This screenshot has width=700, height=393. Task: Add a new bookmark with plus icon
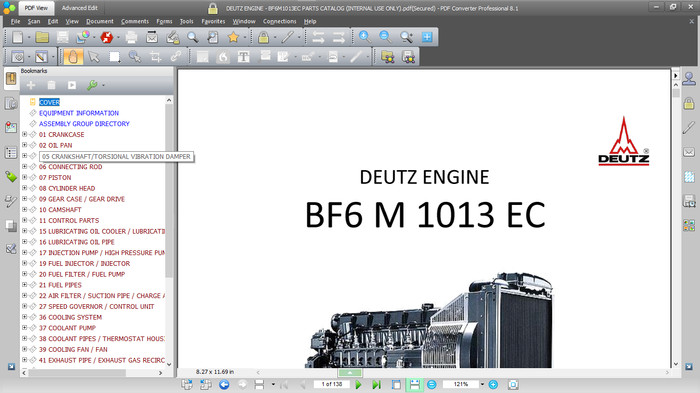click(x=31, y=85)
